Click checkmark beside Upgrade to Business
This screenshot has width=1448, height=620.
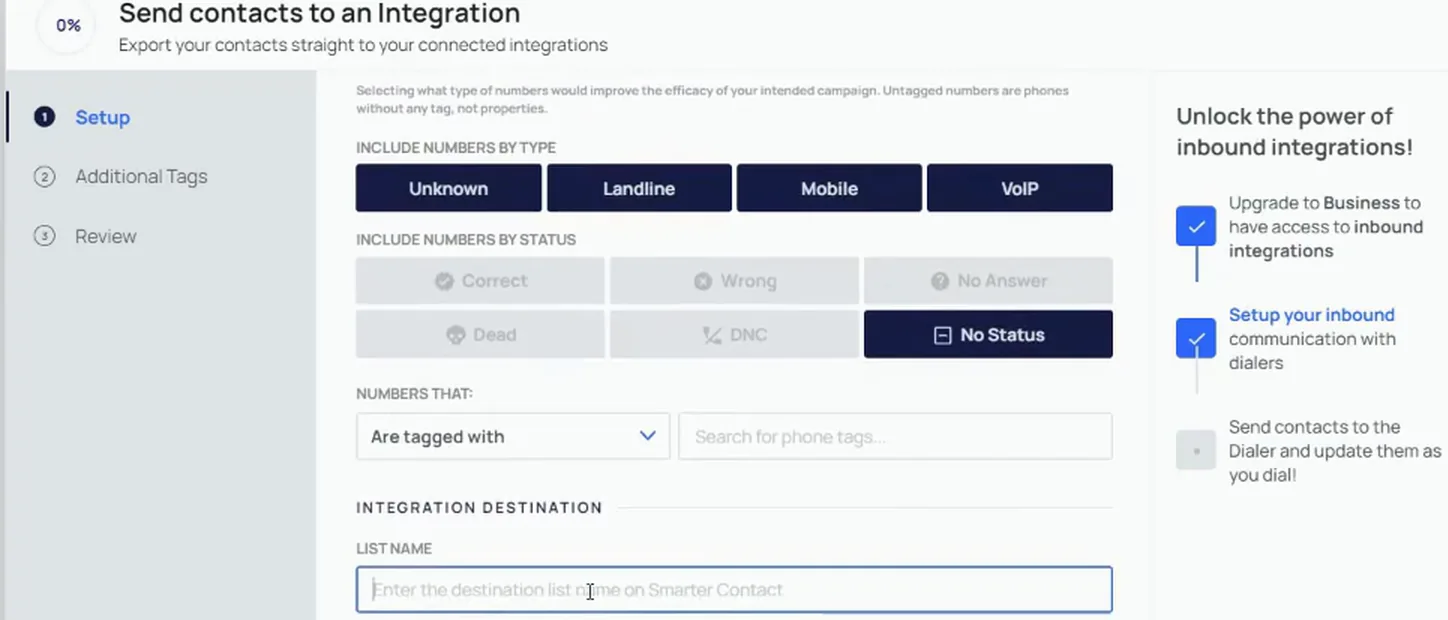pyautogui.click(x=1196, y=226)
